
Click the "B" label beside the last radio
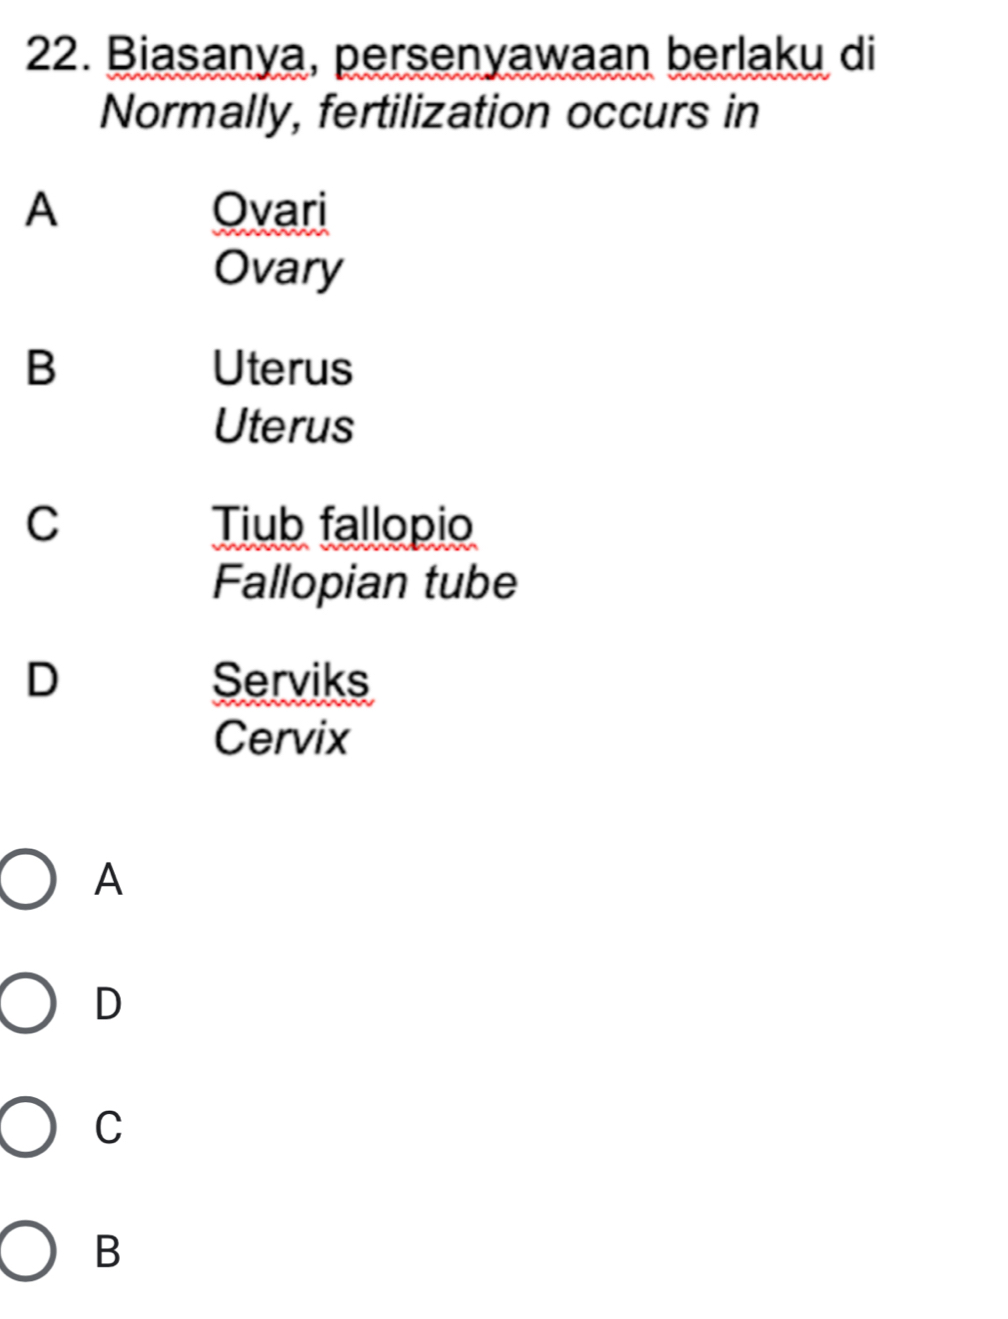[108, 1251]
